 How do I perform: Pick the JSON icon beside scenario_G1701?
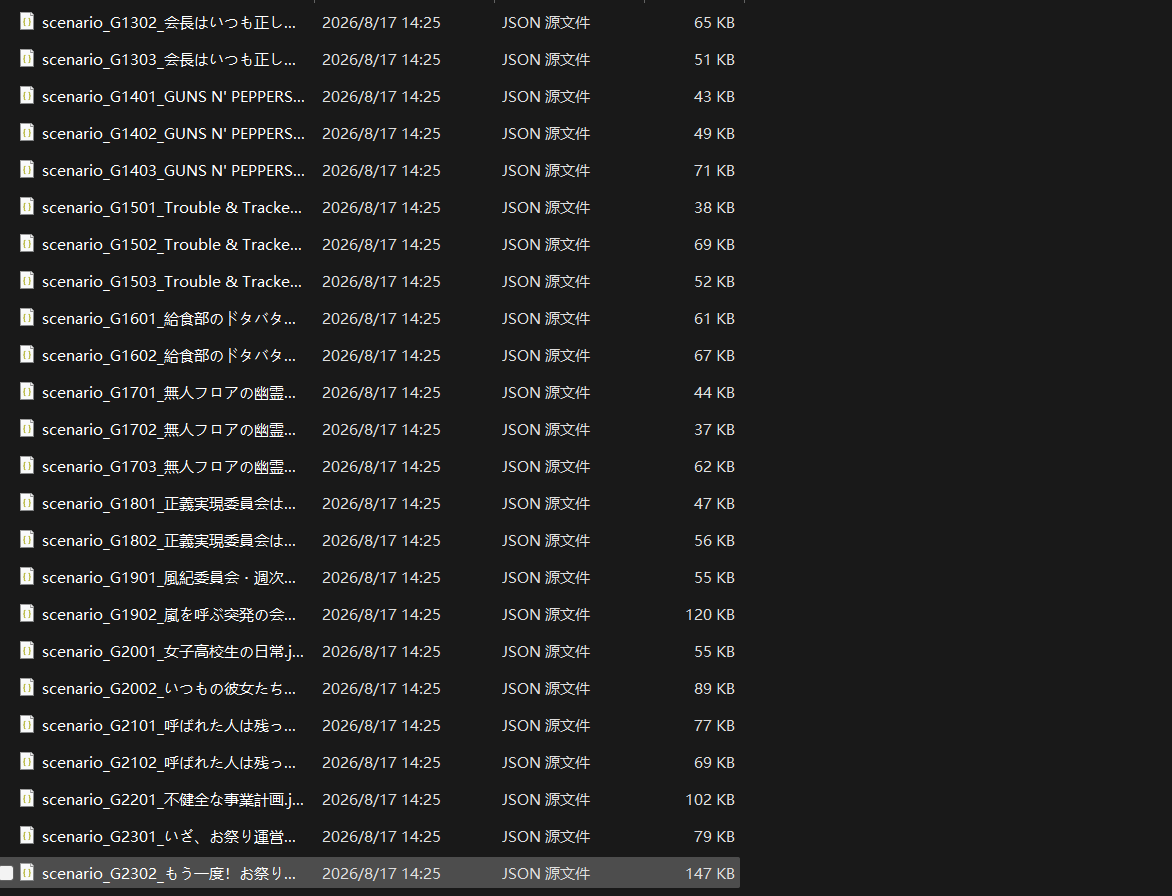[27, 392]
